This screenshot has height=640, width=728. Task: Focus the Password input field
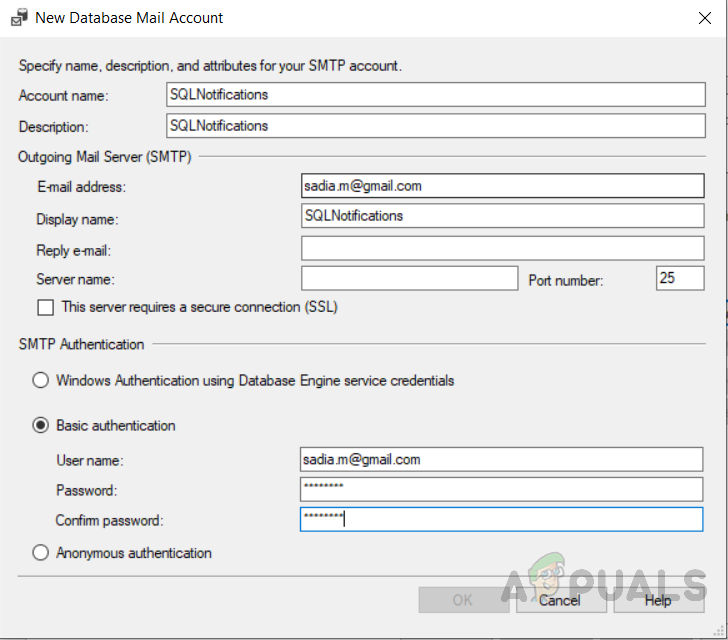point(502,489)
